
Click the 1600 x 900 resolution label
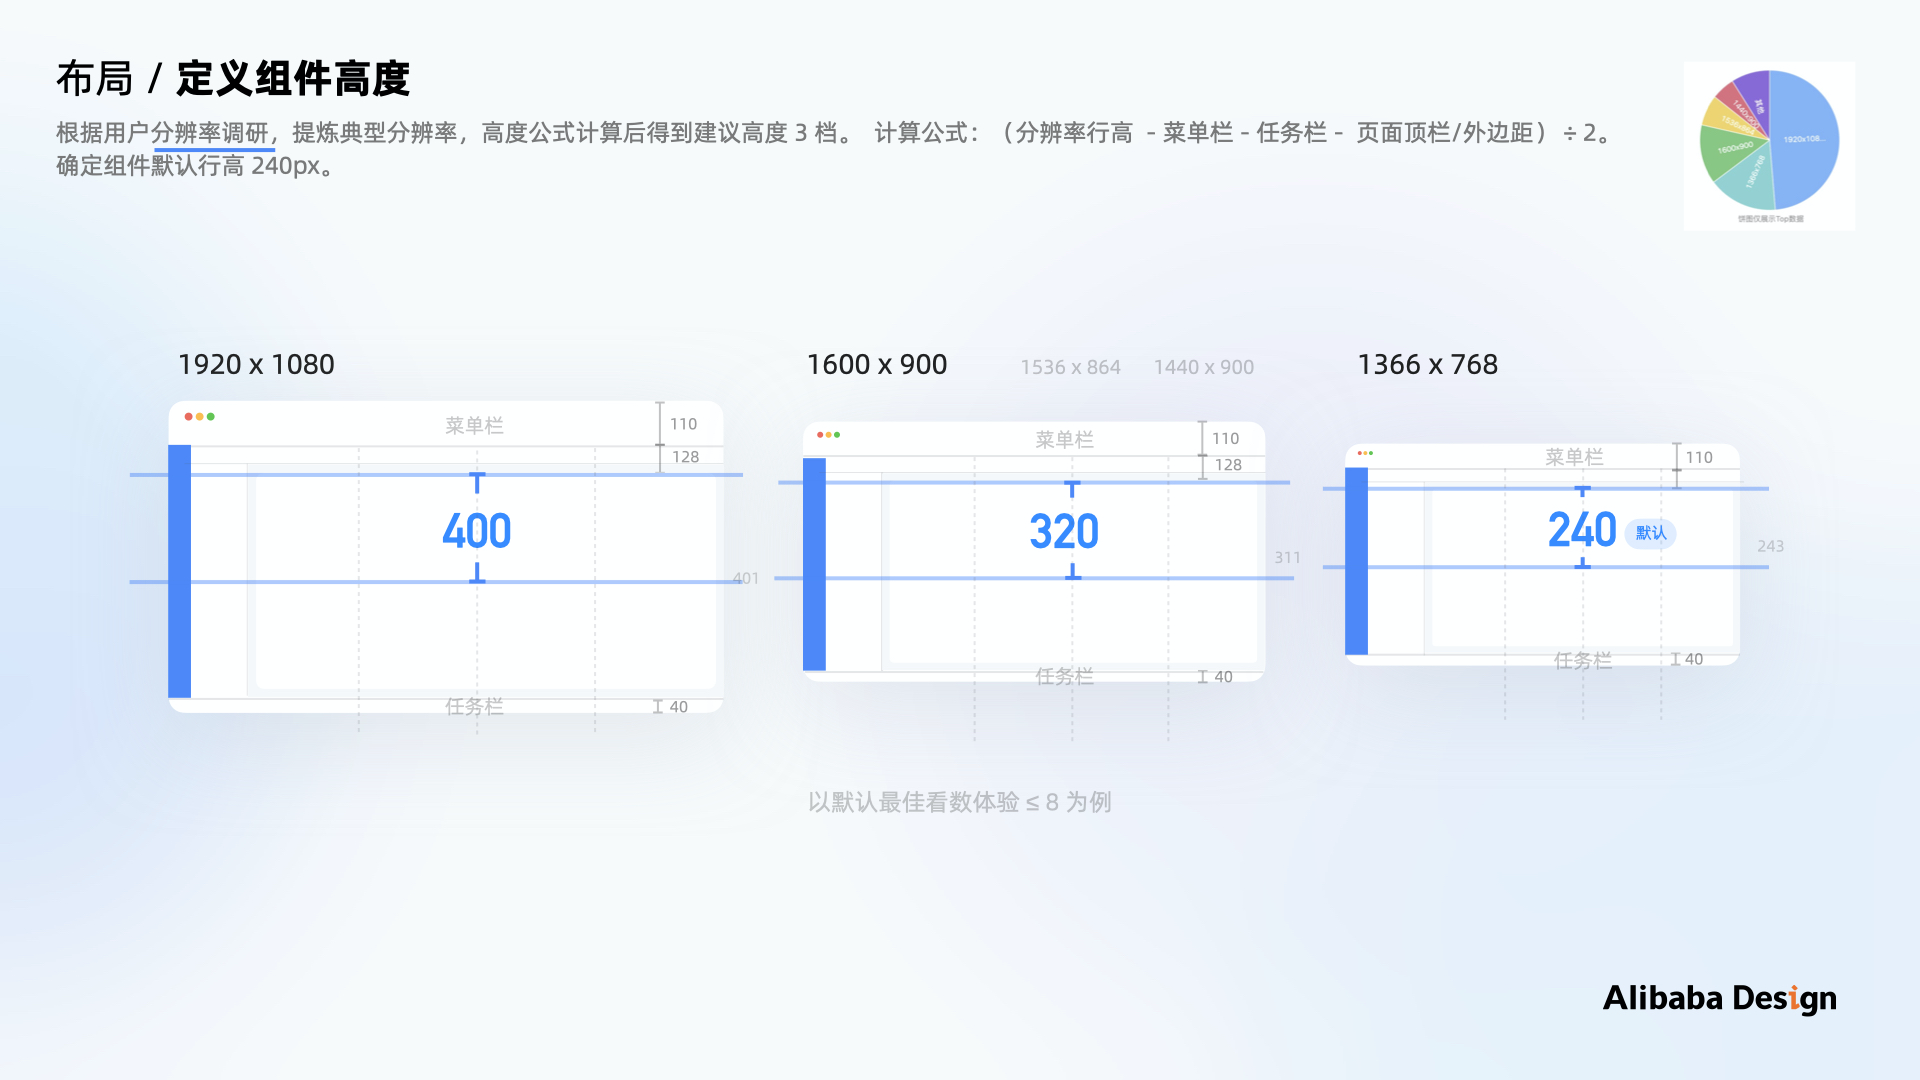tap(877, 365)
